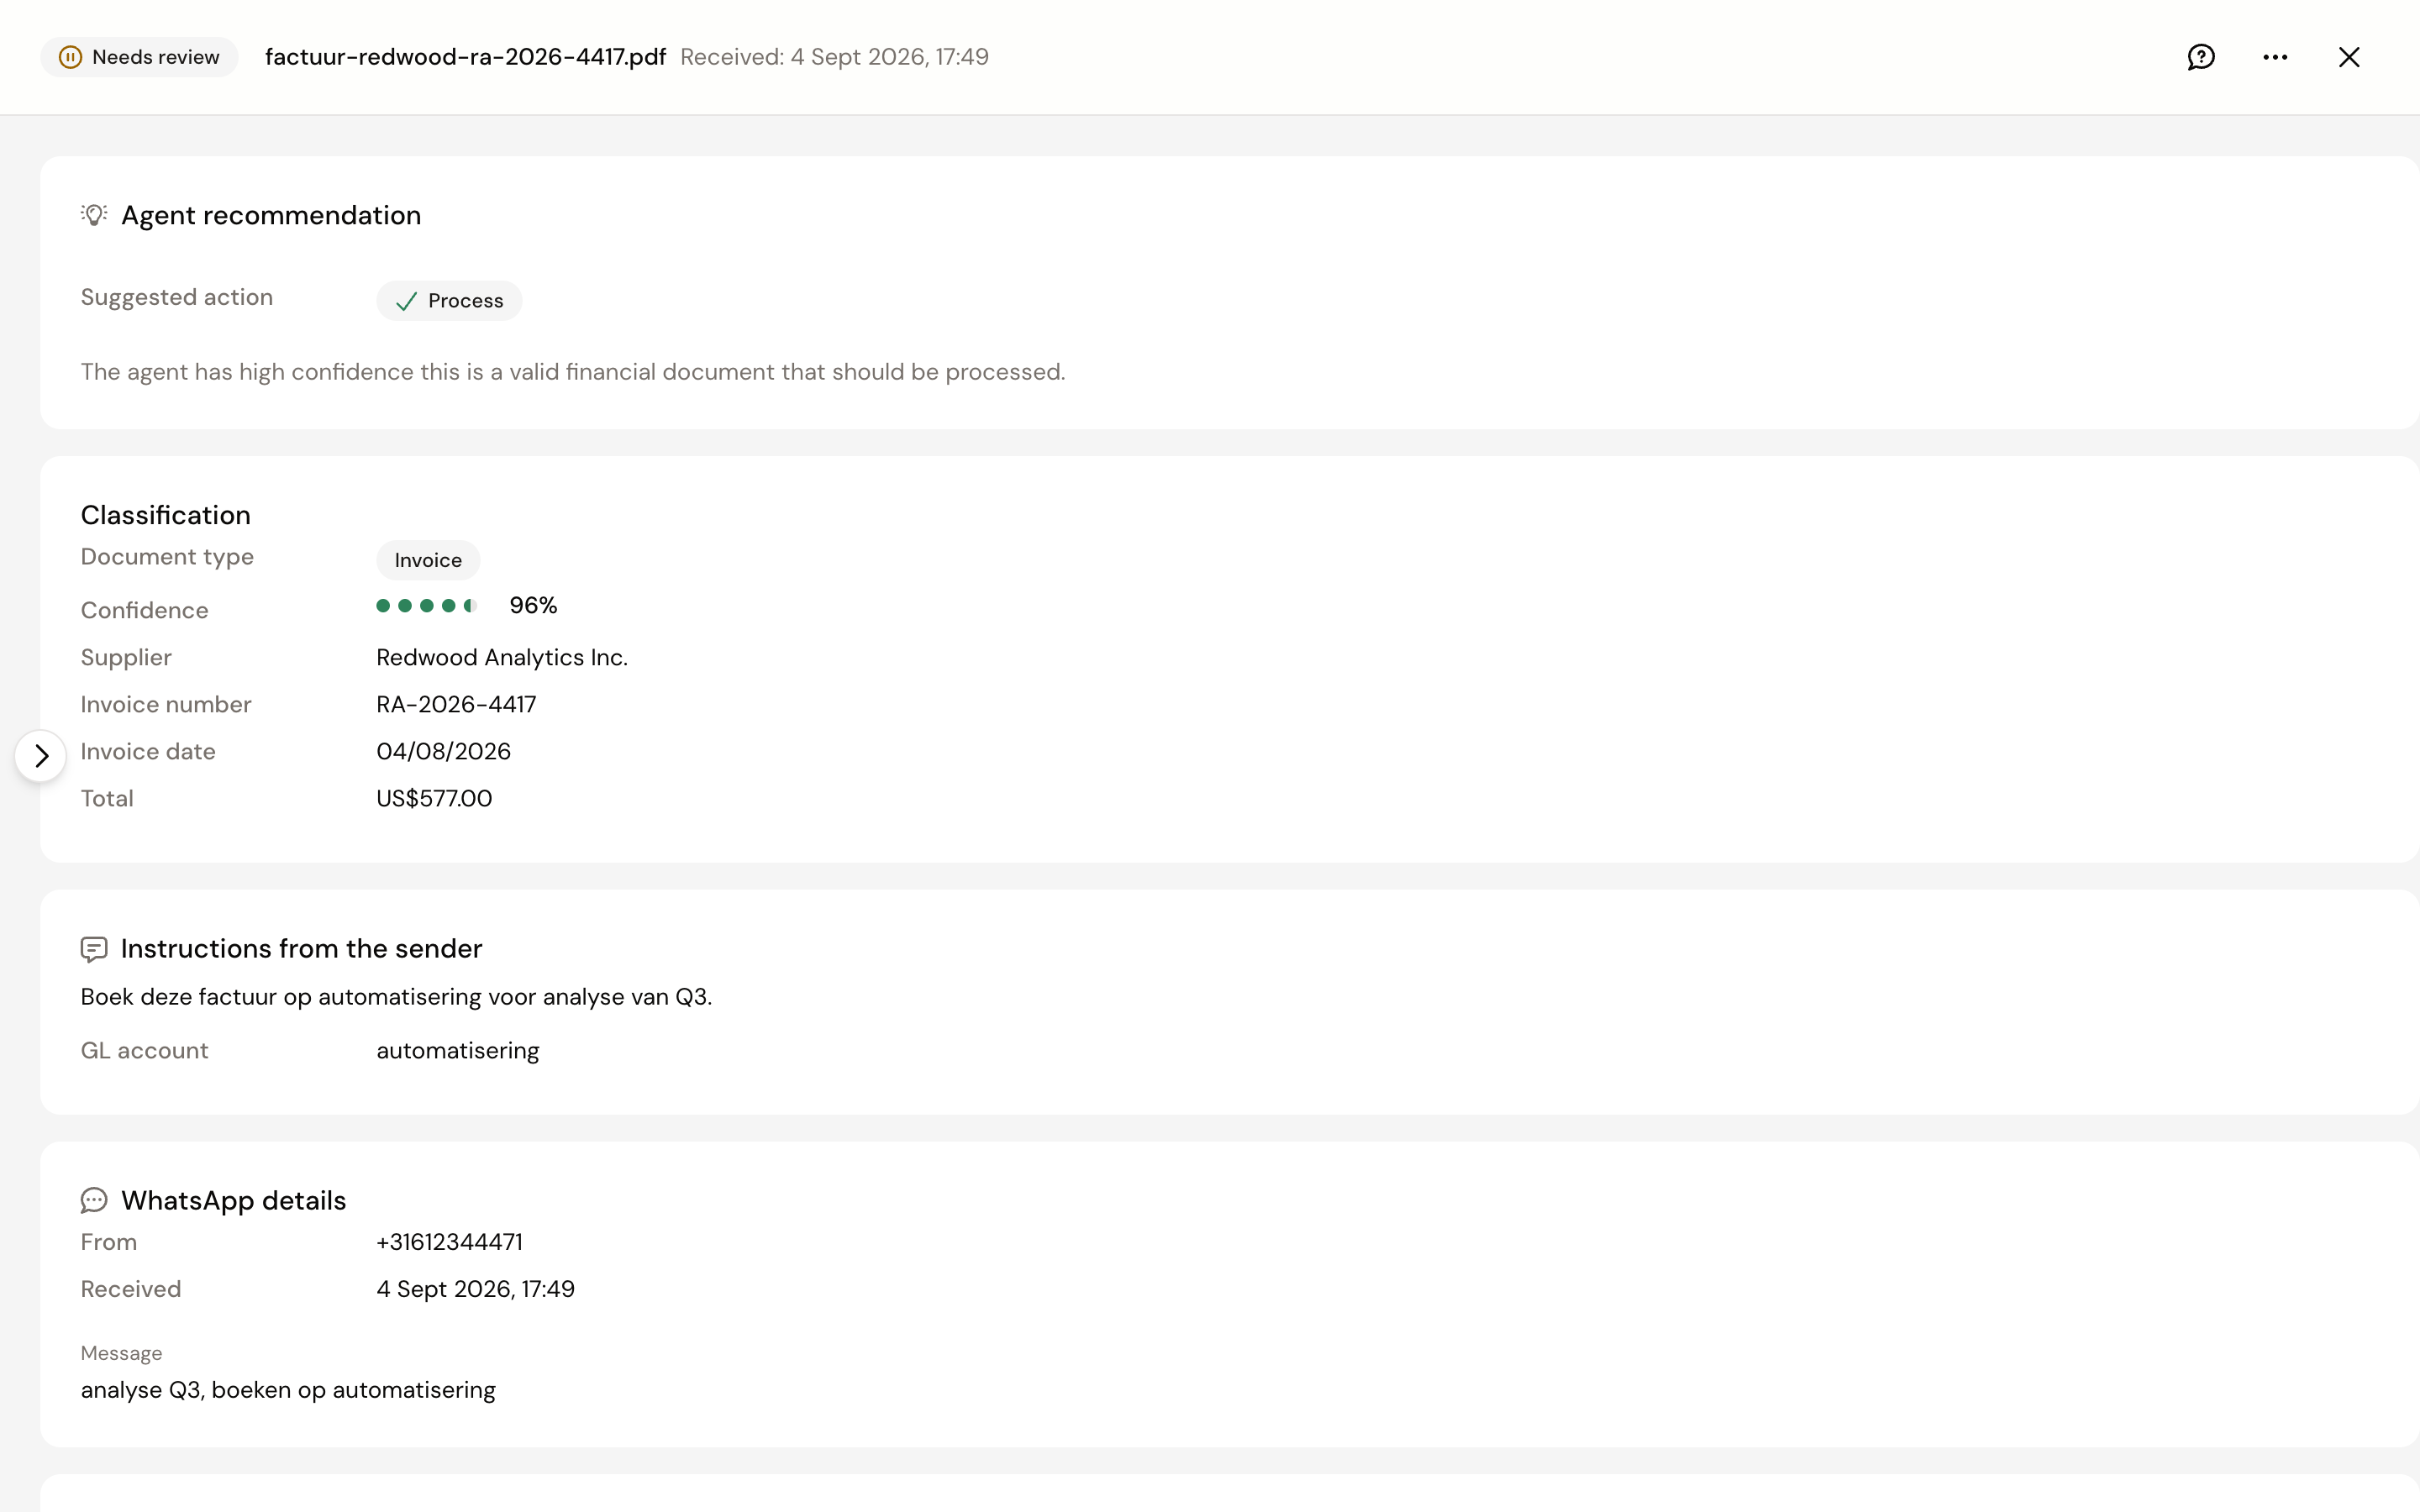2420x1512 pixels.
Task: Click the invoice number RA-2026-4417
Action: point(456,704)
